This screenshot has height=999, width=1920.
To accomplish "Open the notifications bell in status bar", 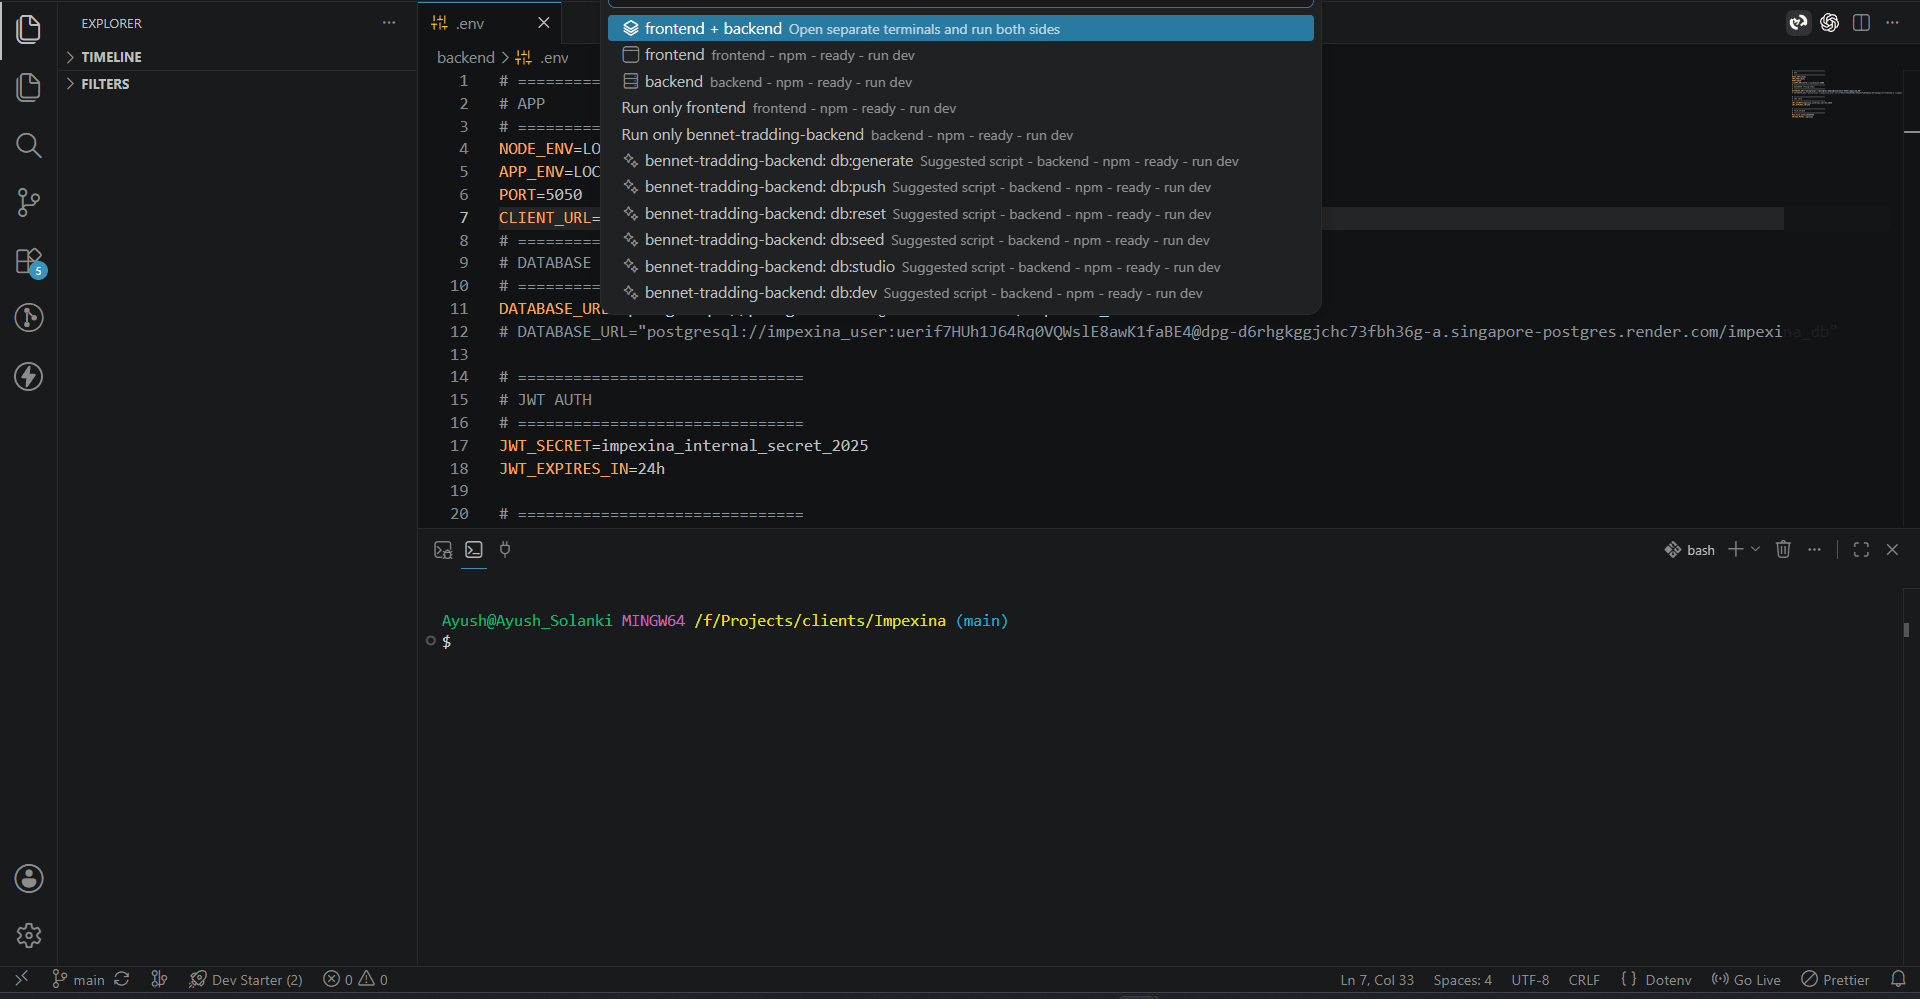I will pyautogui.click(x=1898, y=980).
